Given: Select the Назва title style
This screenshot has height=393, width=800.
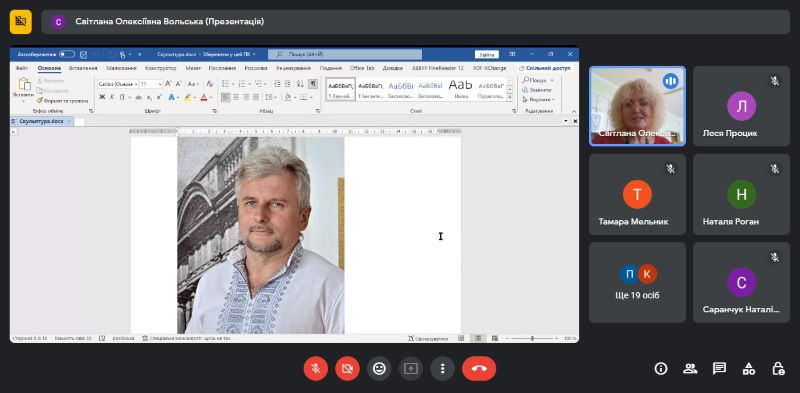Looking at the screenshot, I should (x=460, y=89).
